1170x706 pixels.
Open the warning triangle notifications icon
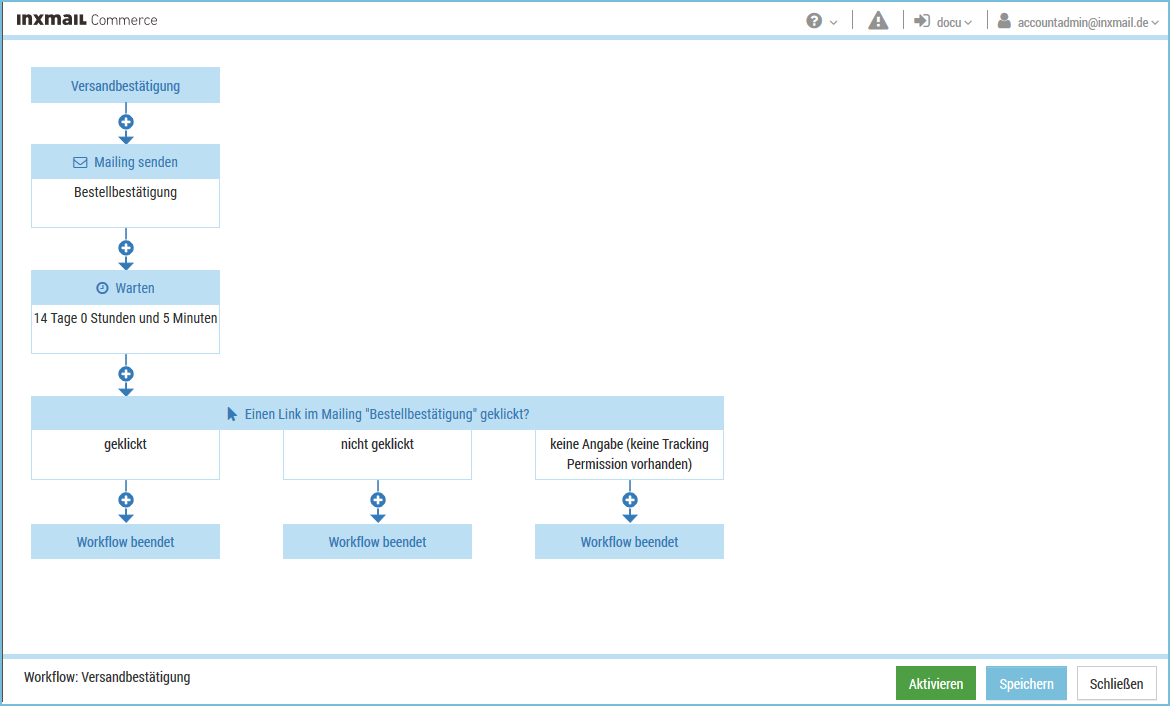point(878,21)
